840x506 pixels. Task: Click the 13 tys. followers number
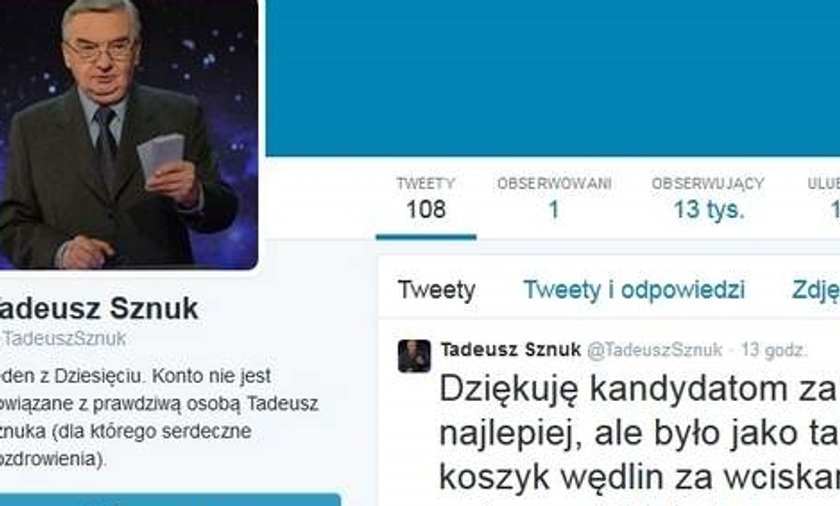point(709,209)
